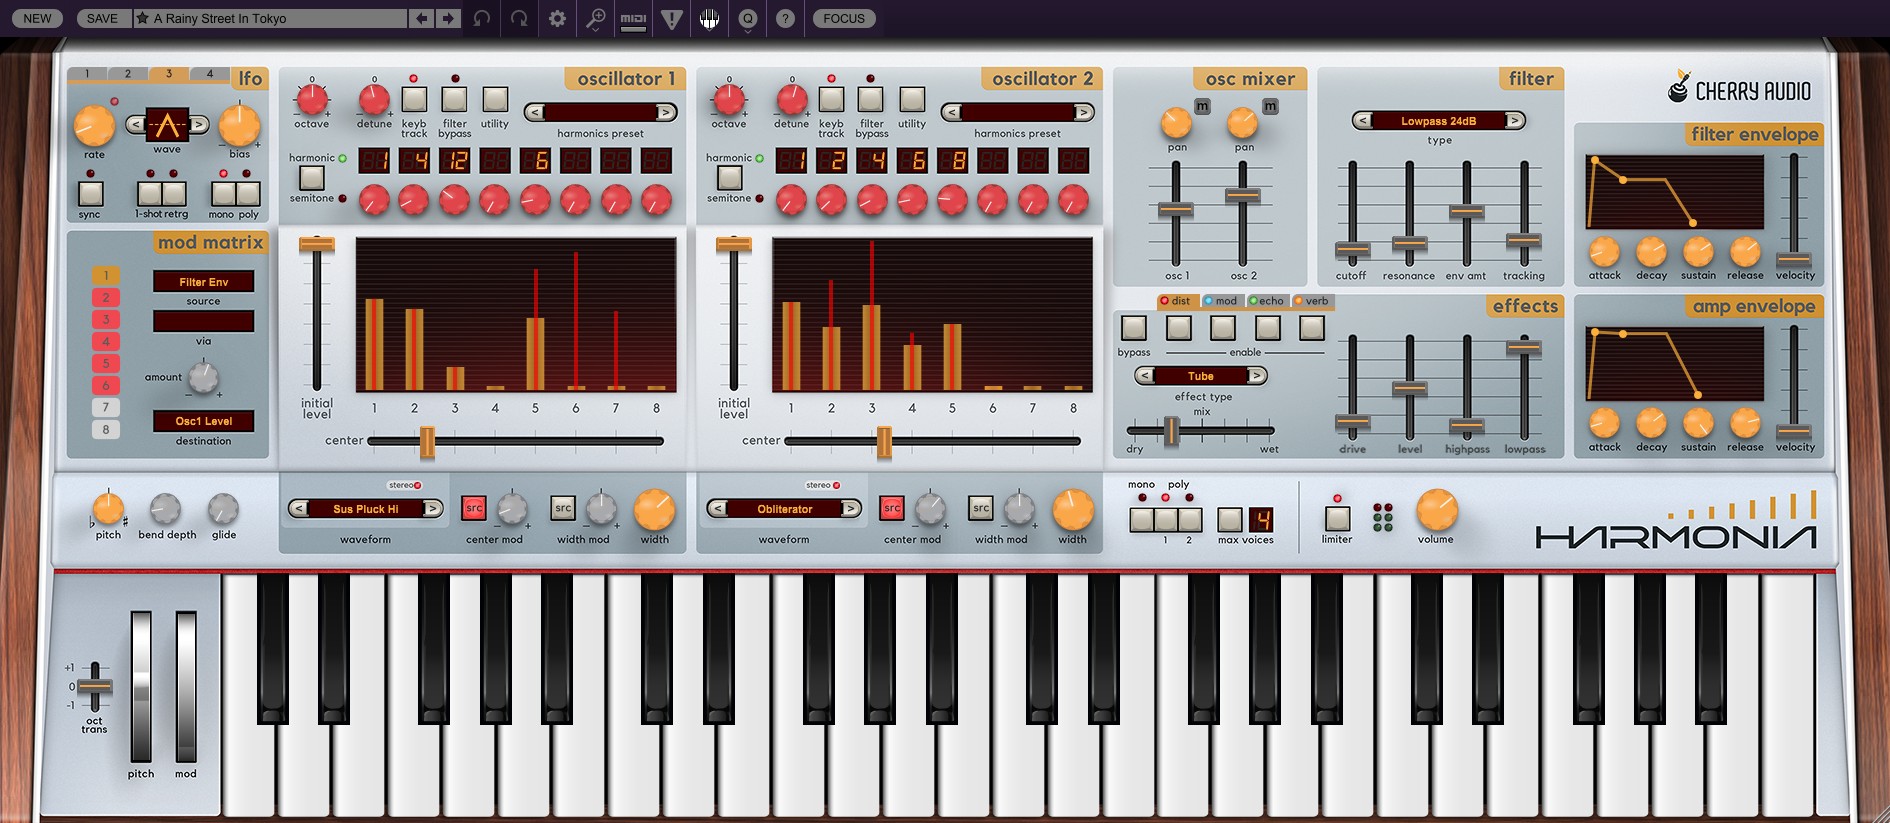The image size is (1890, 823).
Task: Toggle oscillator 1 center mod src button
Action: pyautogui.click(x=474, y=508)
